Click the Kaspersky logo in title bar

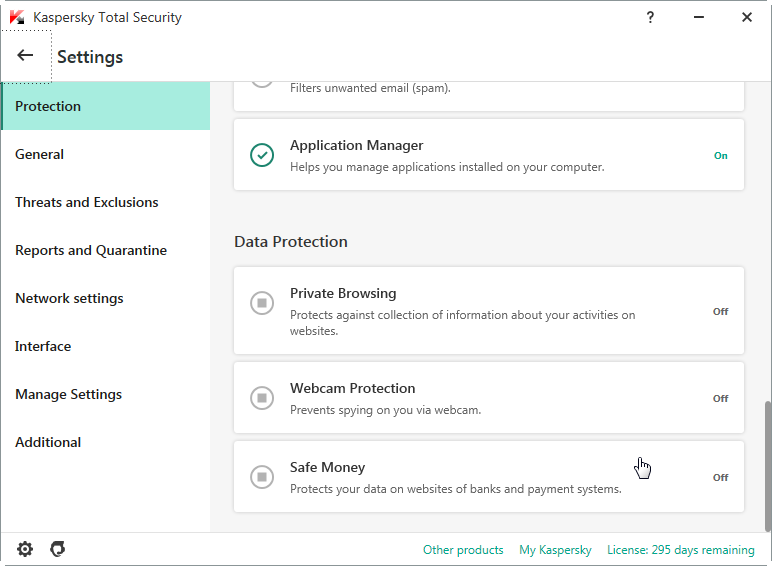pos(17,17)
